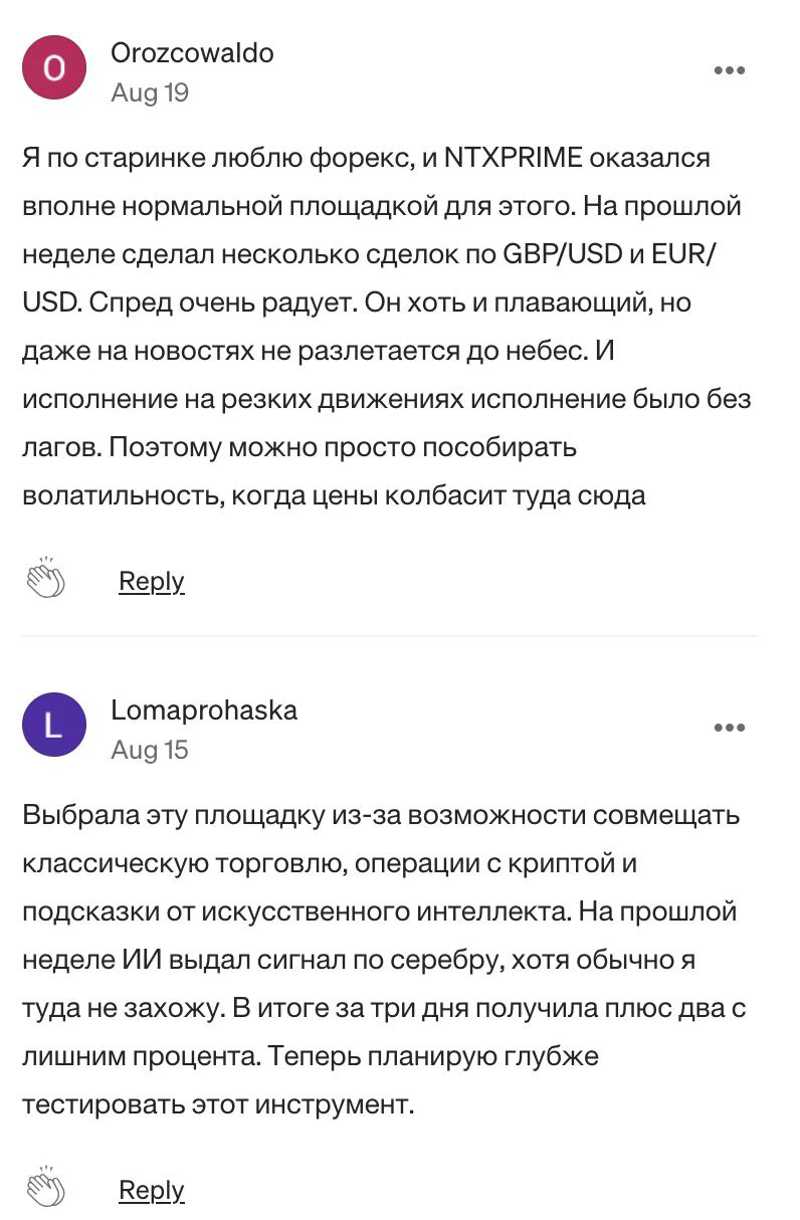This screenshot has width=800, height=1220.
Task: Clap for Lomaprohaska's comment
Action: 46,1189
